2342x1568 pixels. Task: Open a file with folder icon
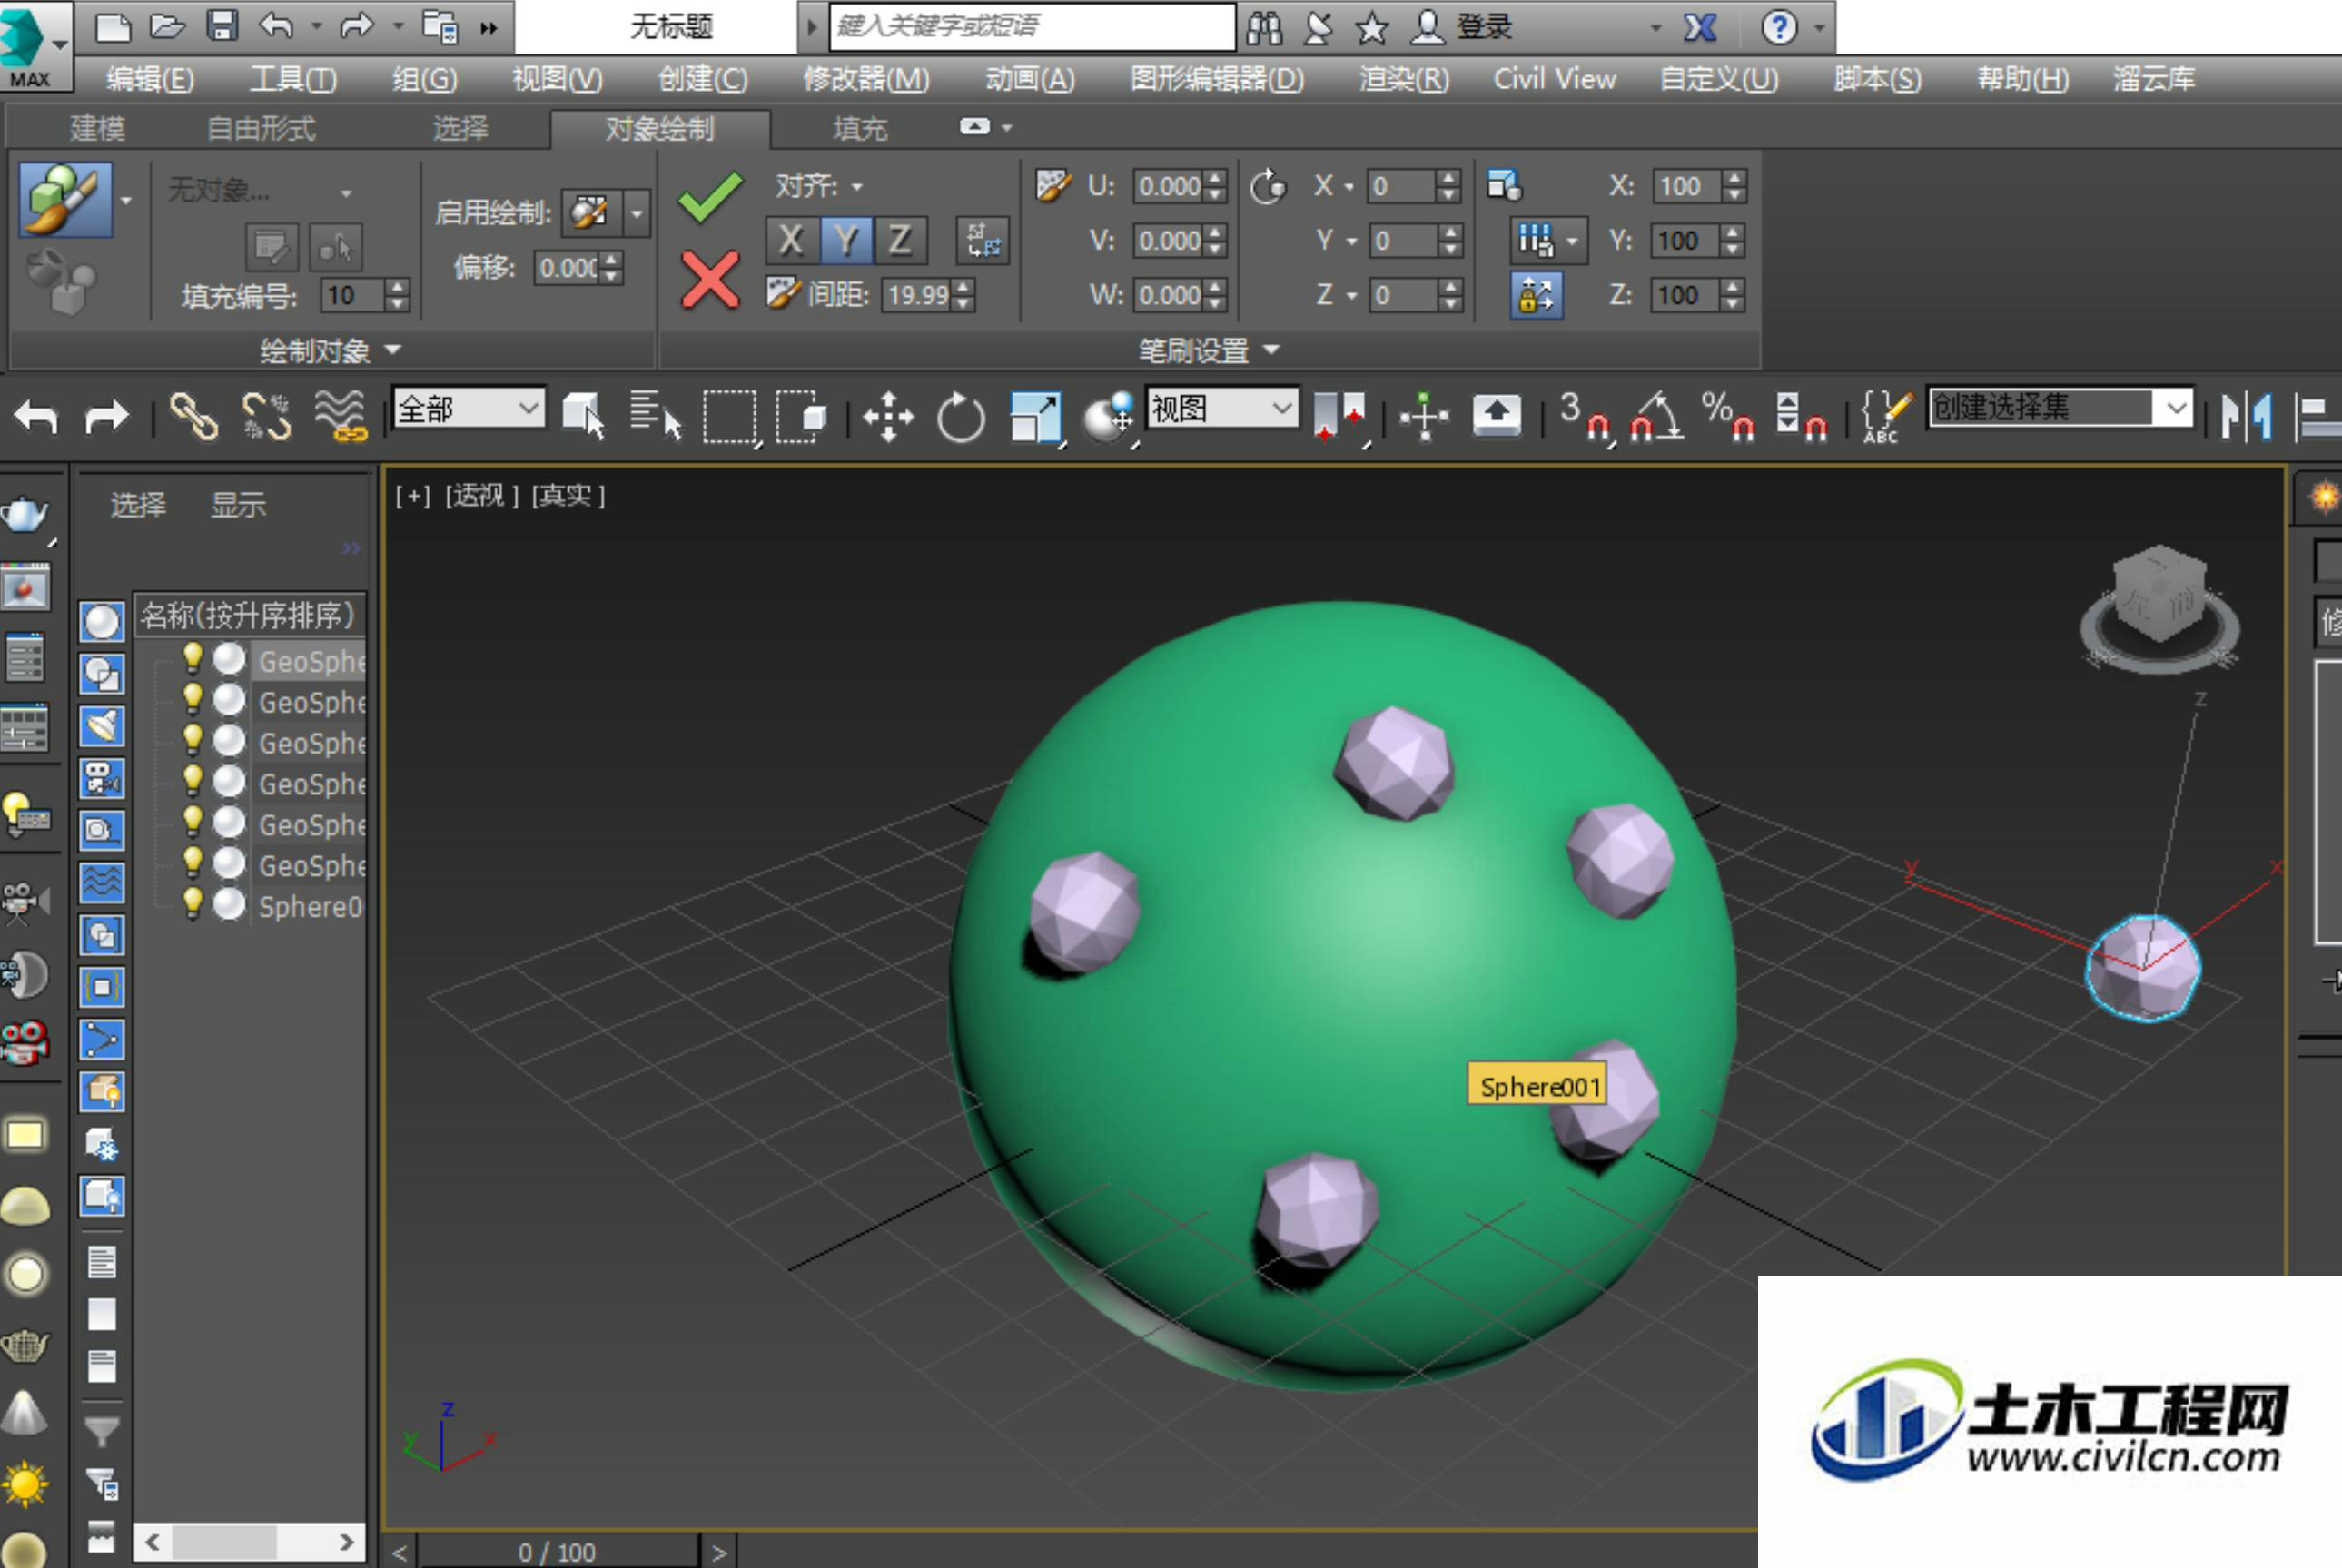(167, 26)
